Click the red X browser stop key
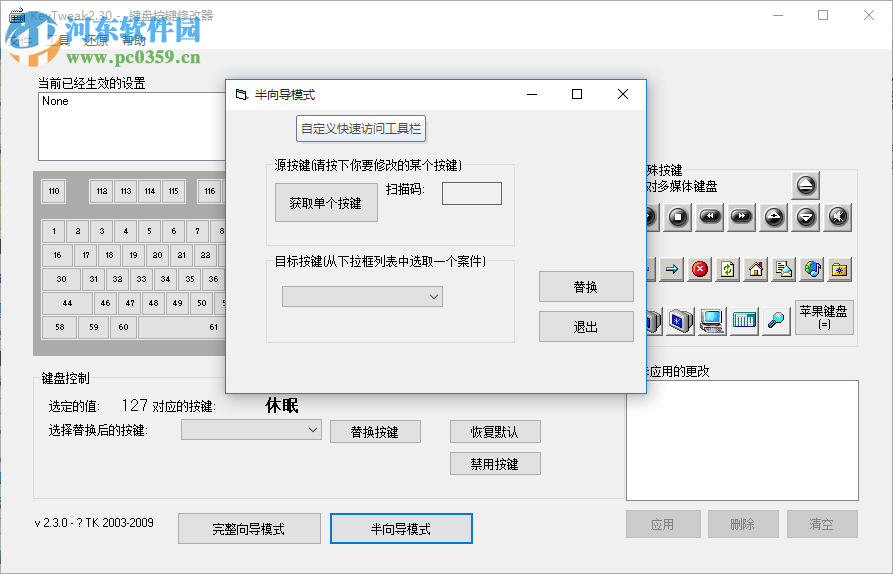 [x=699, y=269]
